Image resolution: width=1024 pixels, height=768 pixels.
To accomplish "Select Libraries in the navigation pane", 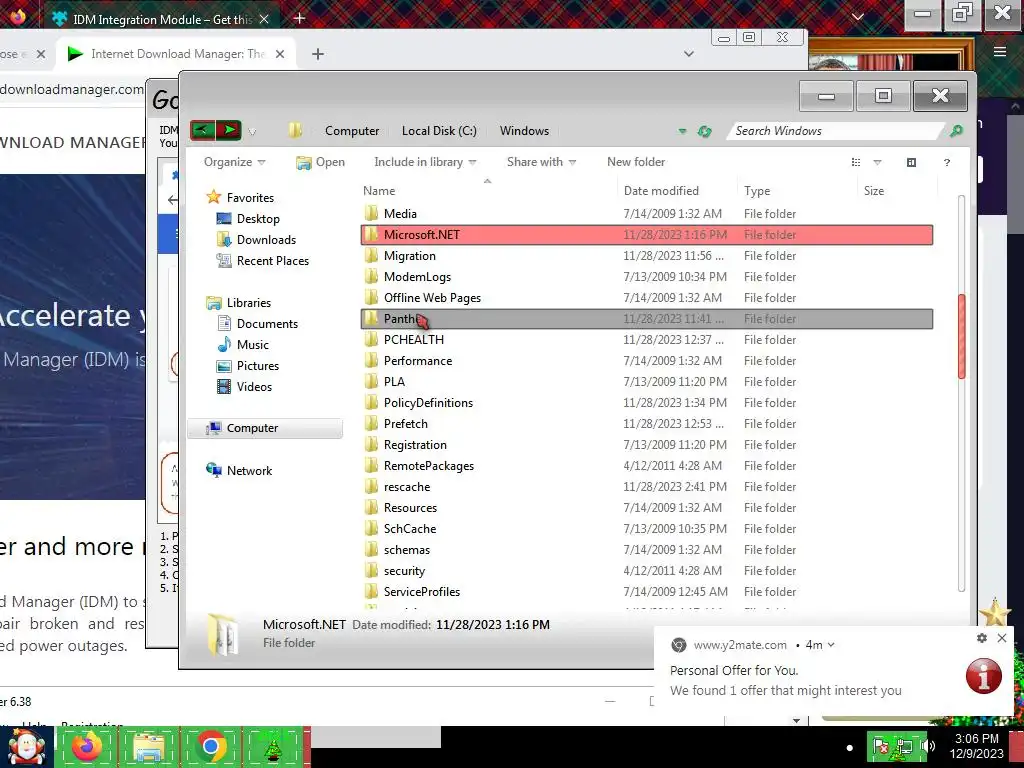I will [x=248, y=302].
